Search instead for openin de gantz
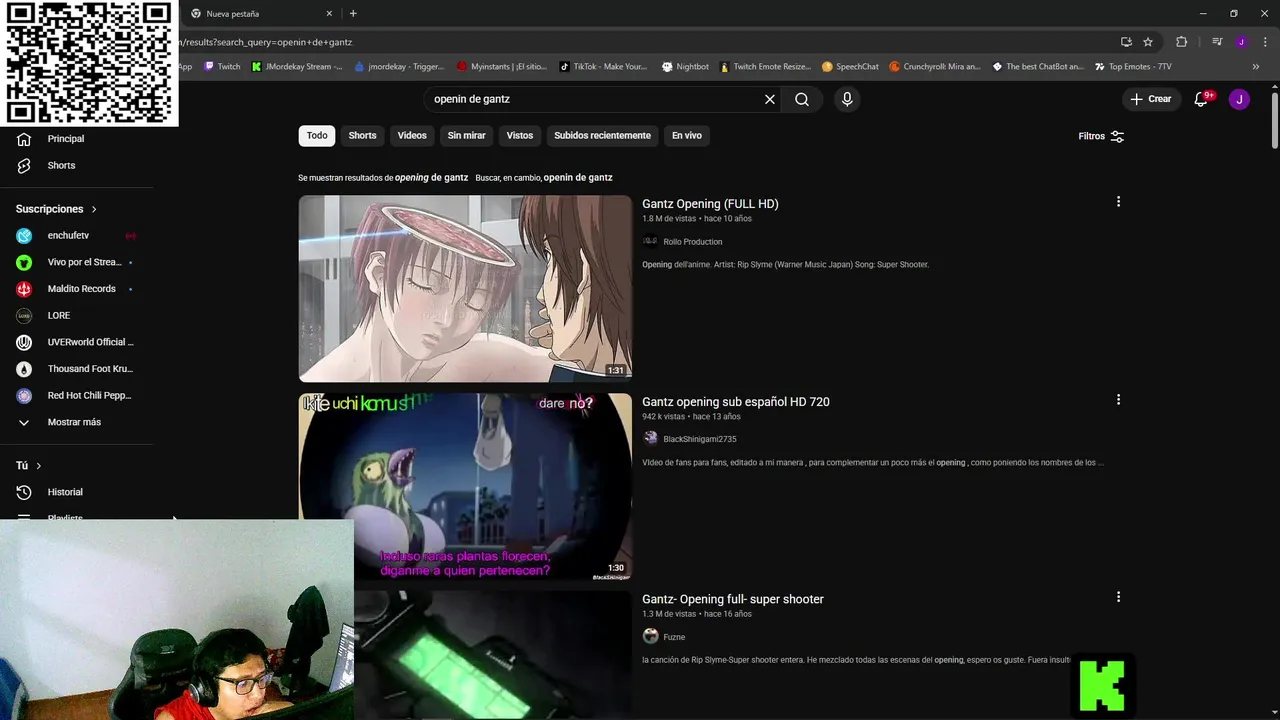The image size is (1280, 720). point(578,177)
